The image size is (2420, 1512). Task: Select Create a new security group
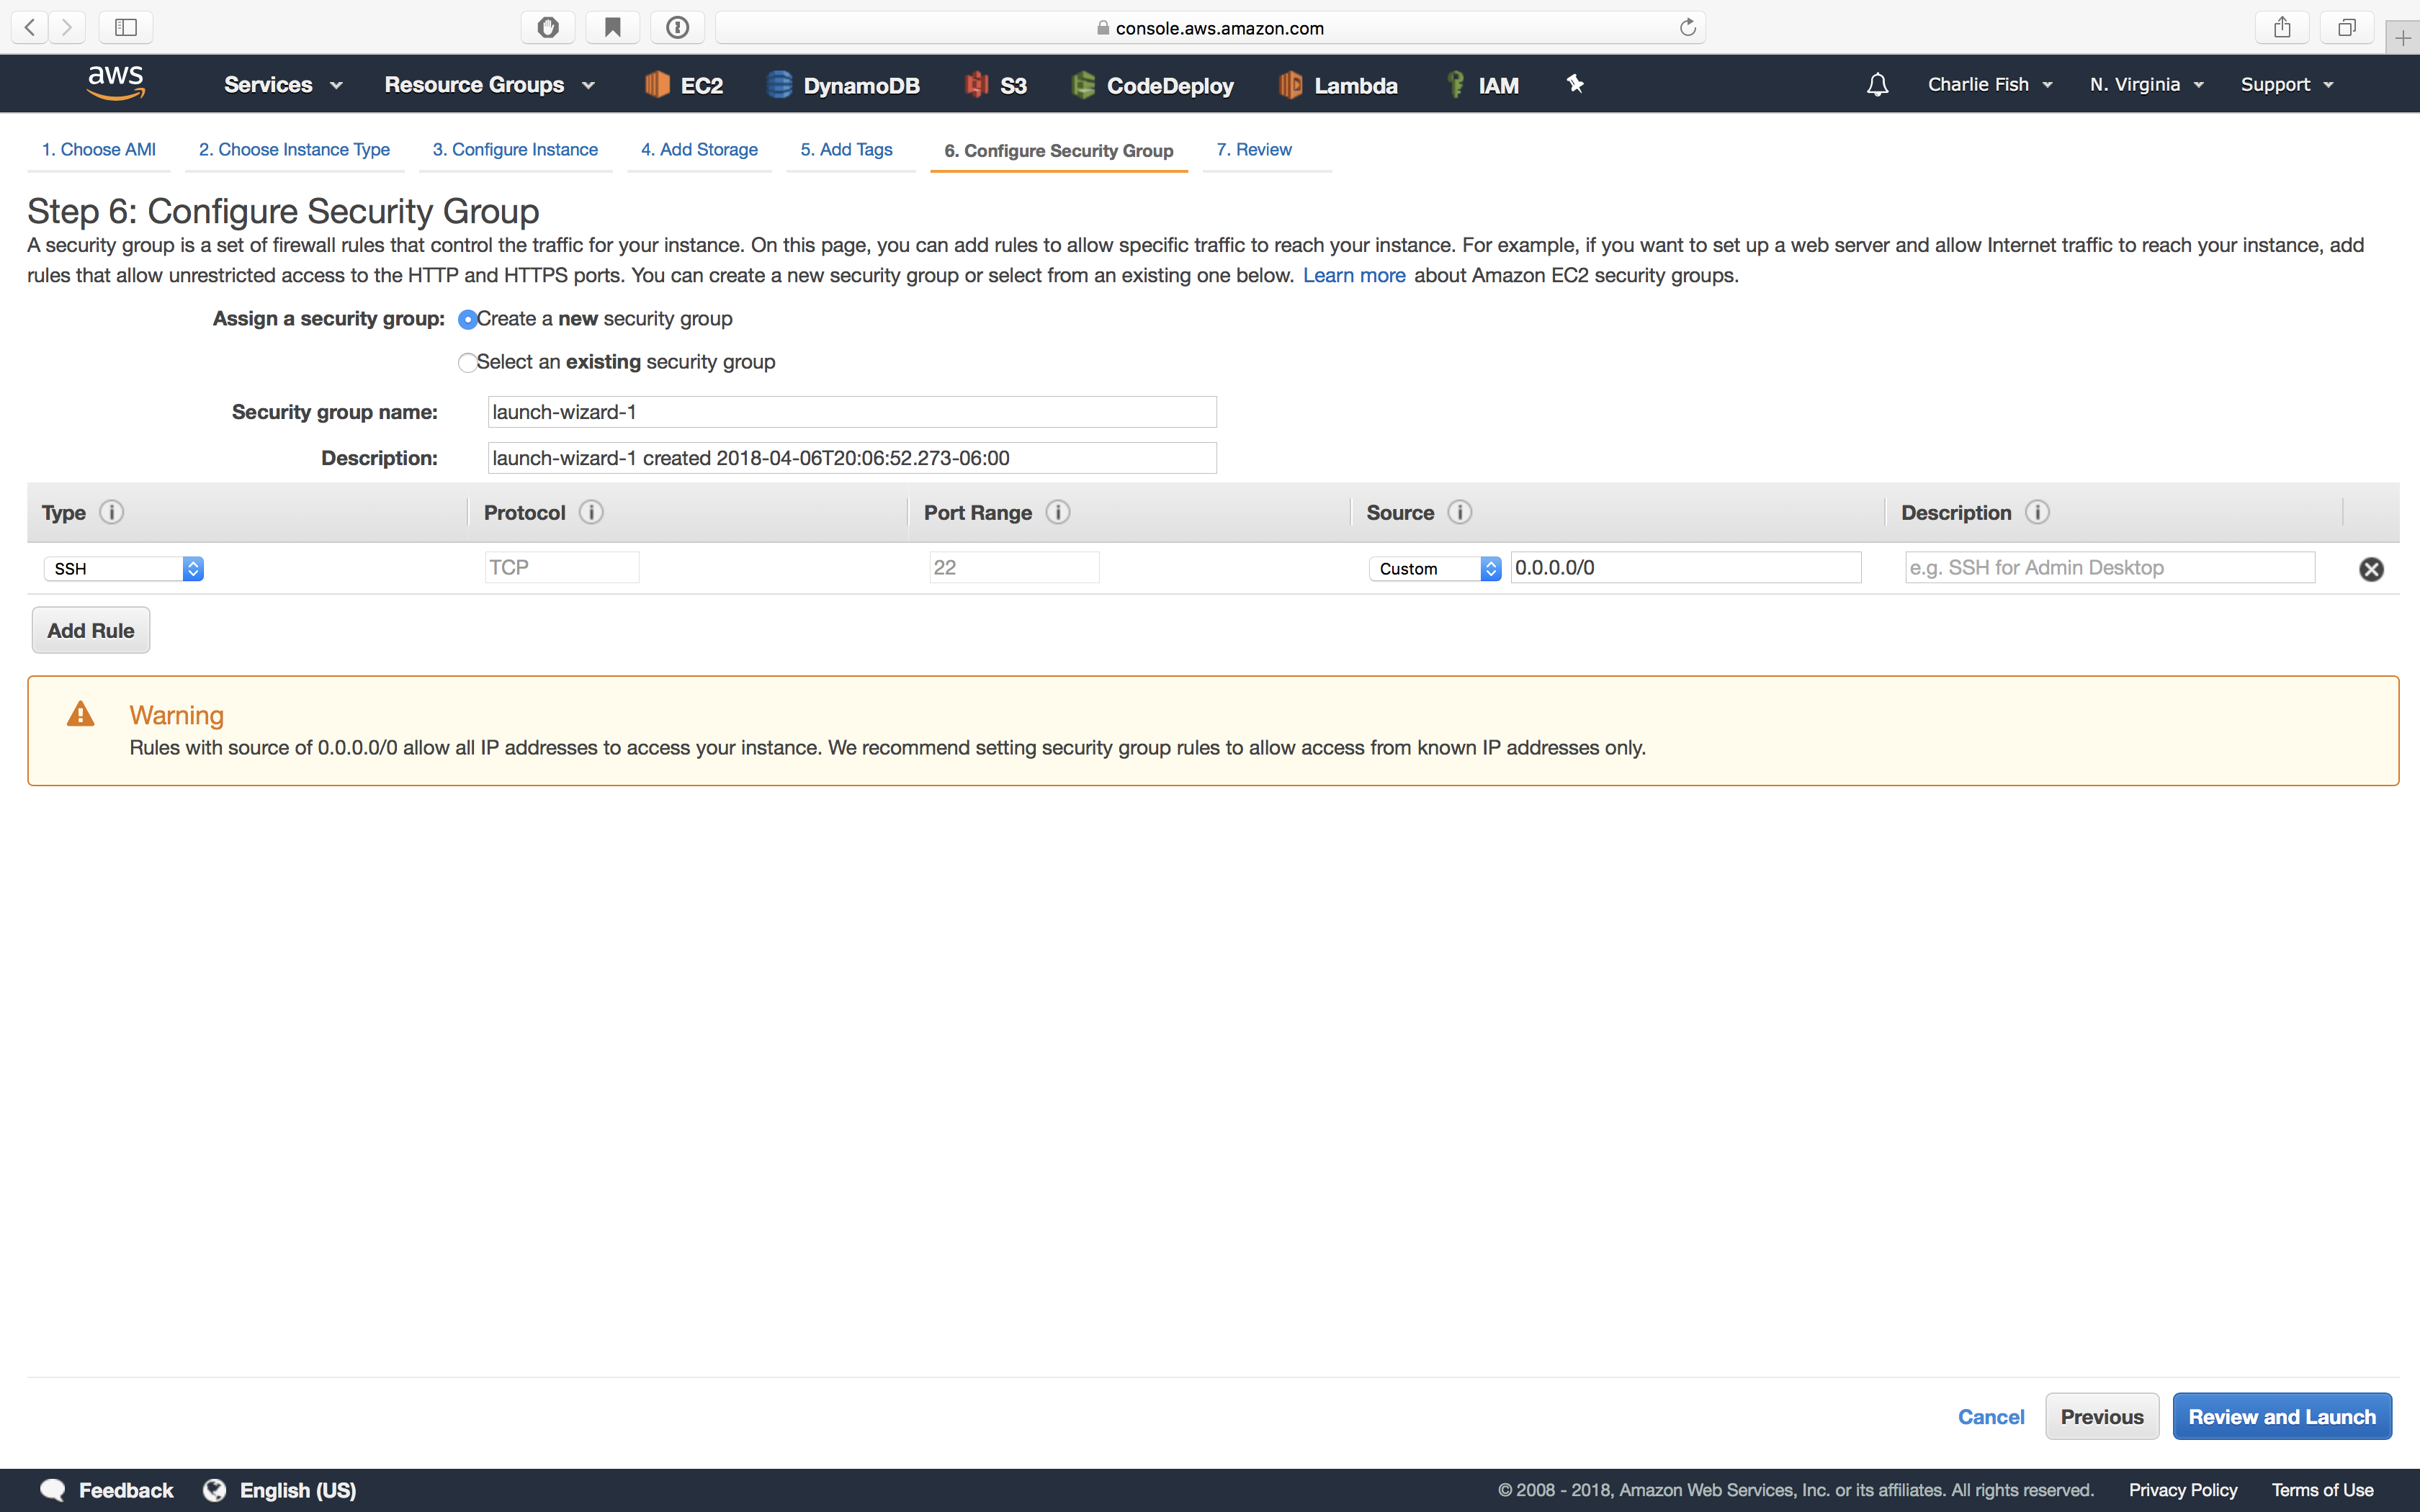click(467, 320)
